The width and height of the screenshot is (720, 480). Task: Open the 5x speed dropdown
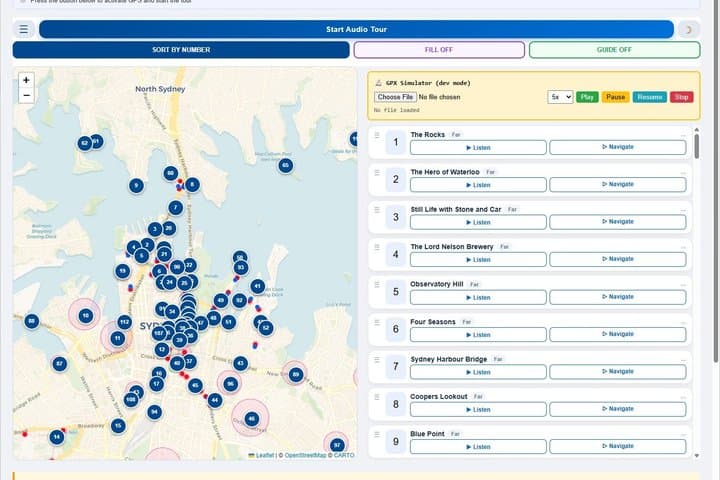click(x=560, y=97)
